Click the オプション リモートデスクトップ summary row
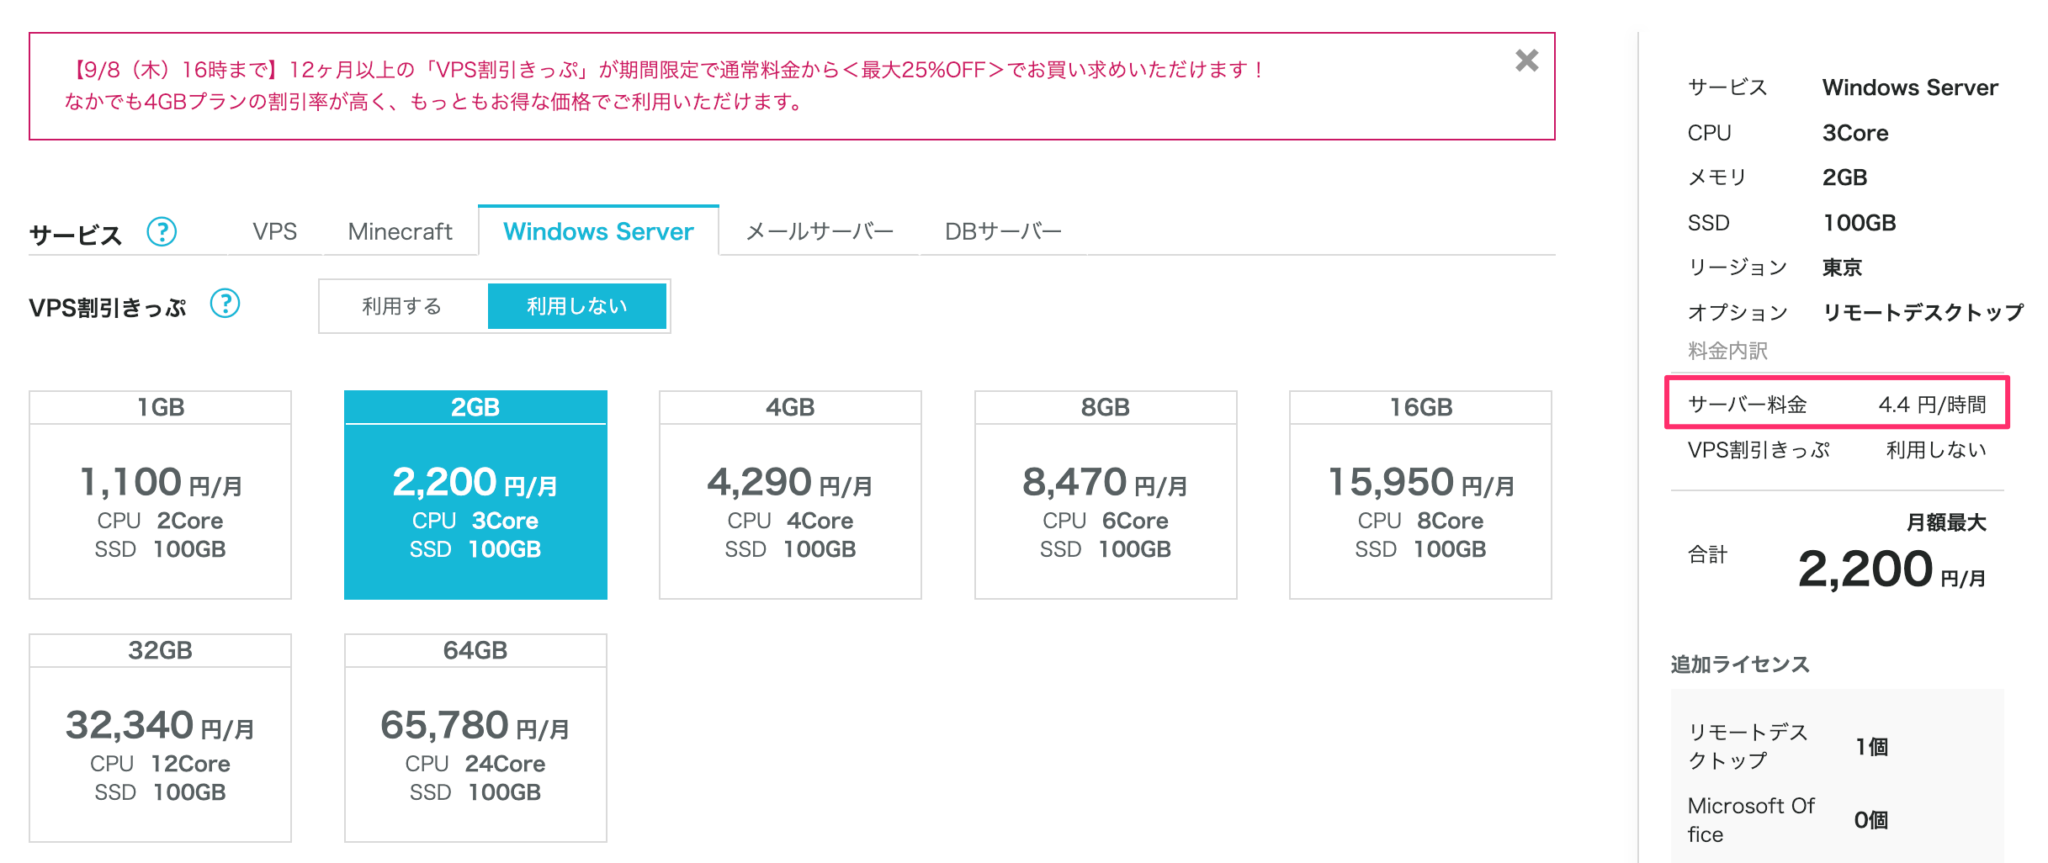The width and height of the screenshot is (2048, 863). (1855, 312)
